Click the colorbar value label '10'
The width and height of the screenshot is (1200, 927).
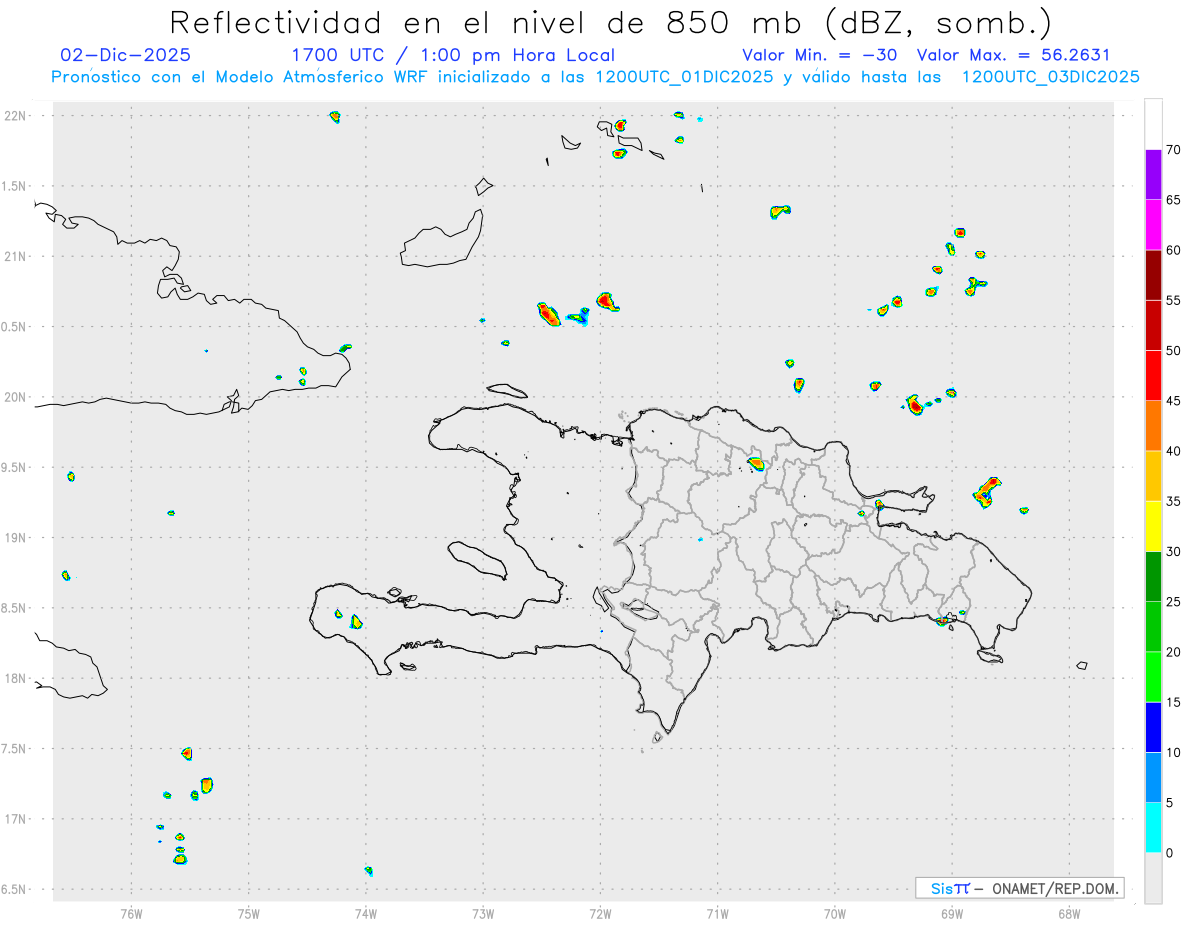pos(1174,753)
